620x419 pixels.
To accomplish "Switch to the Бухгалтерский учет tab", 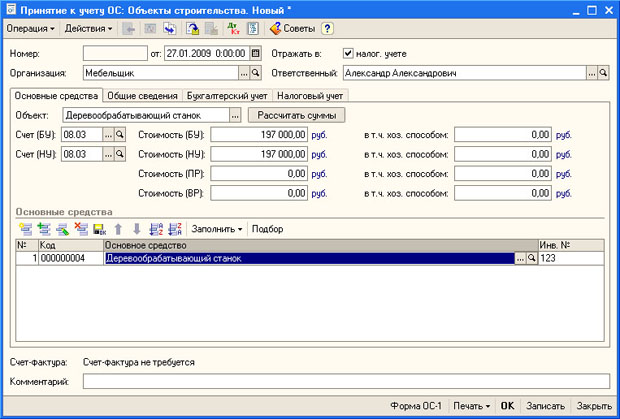I will click(227, 96).
